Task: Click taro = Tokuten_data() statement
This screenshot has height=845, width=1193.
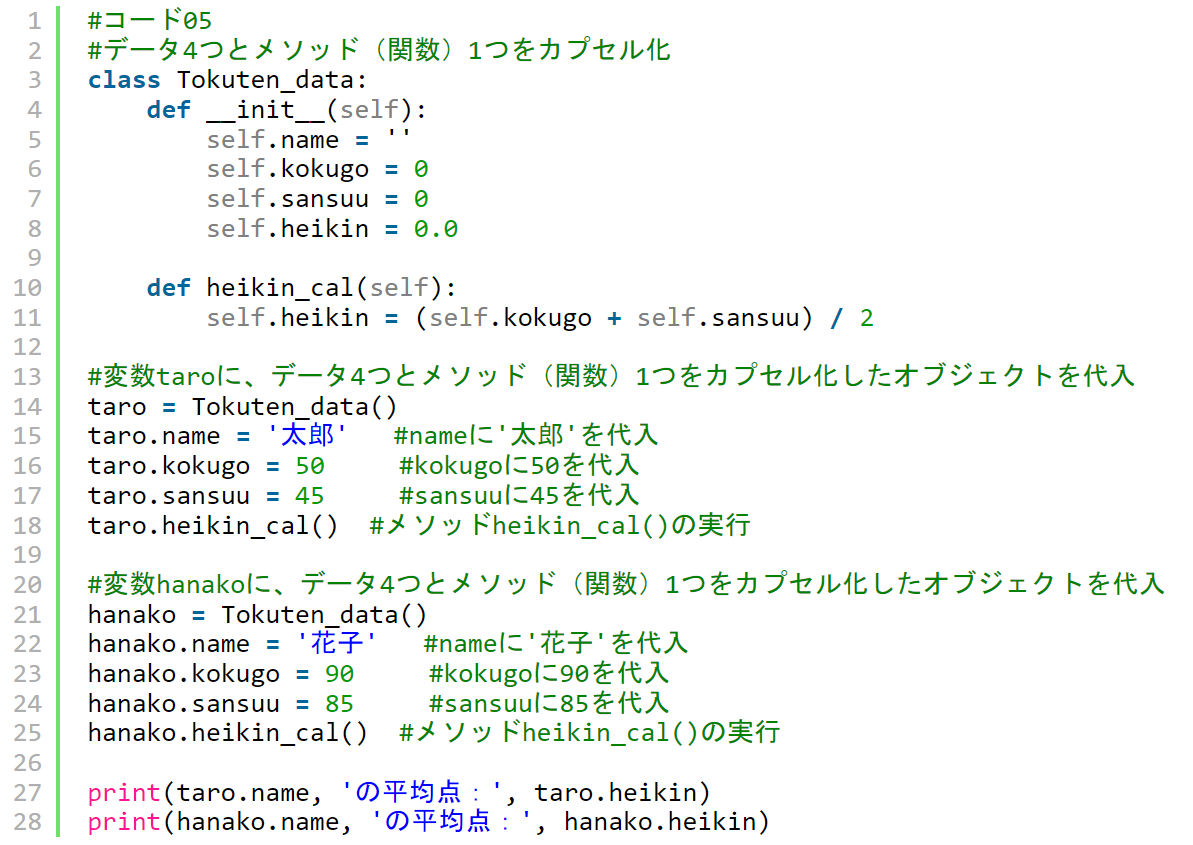Action: [x=242, y=407]
